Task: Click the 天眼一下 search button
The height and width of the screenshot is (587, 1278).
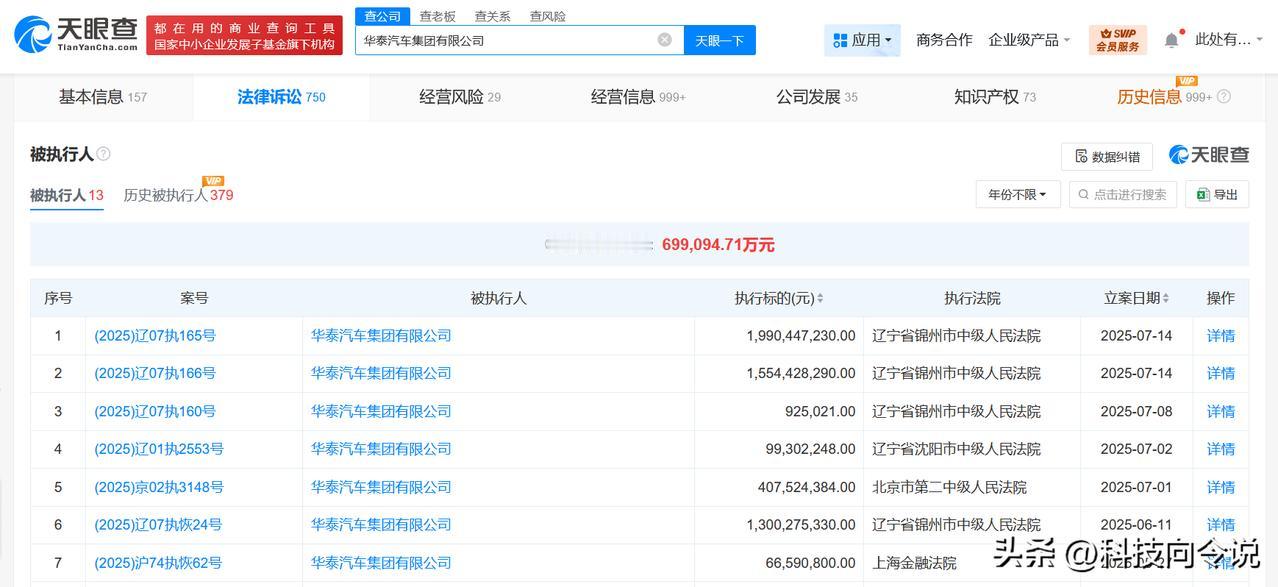Action: [x=720, y=40]
